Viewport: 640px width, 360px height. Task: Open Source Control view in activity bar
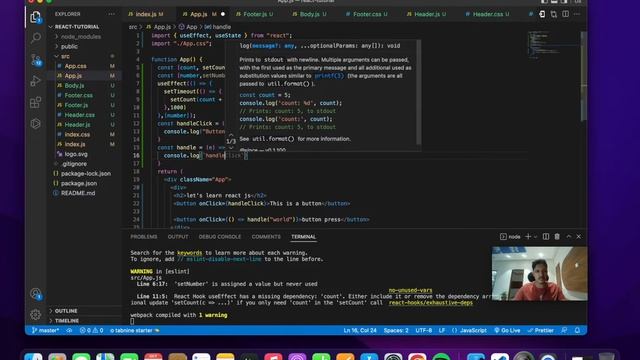click(x=36, y=60)
